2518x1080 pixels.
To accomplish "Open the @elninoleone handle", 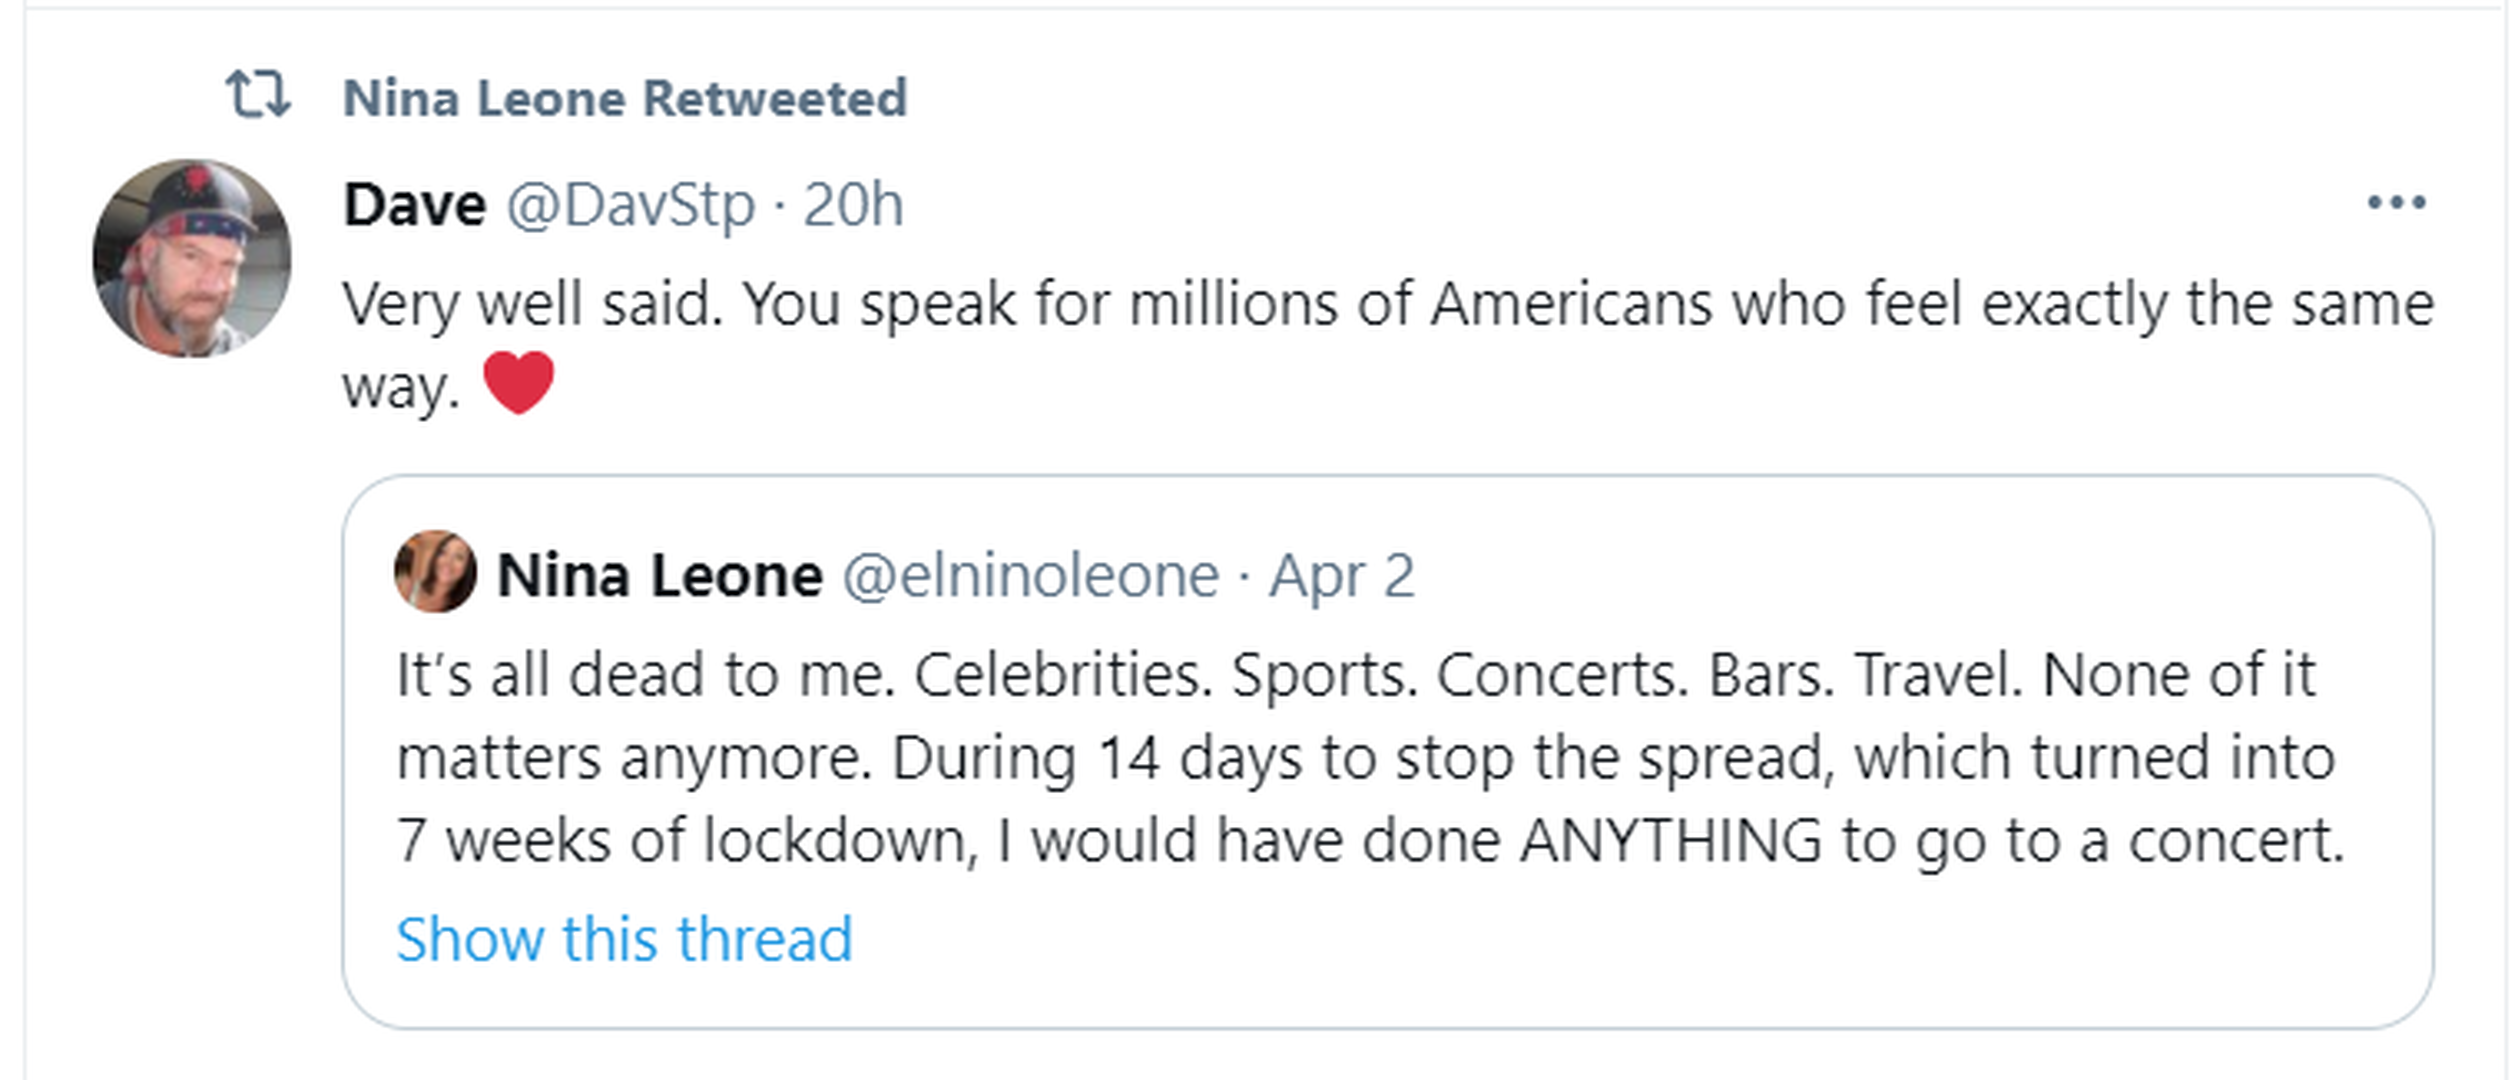I will tap(1031, 576).
